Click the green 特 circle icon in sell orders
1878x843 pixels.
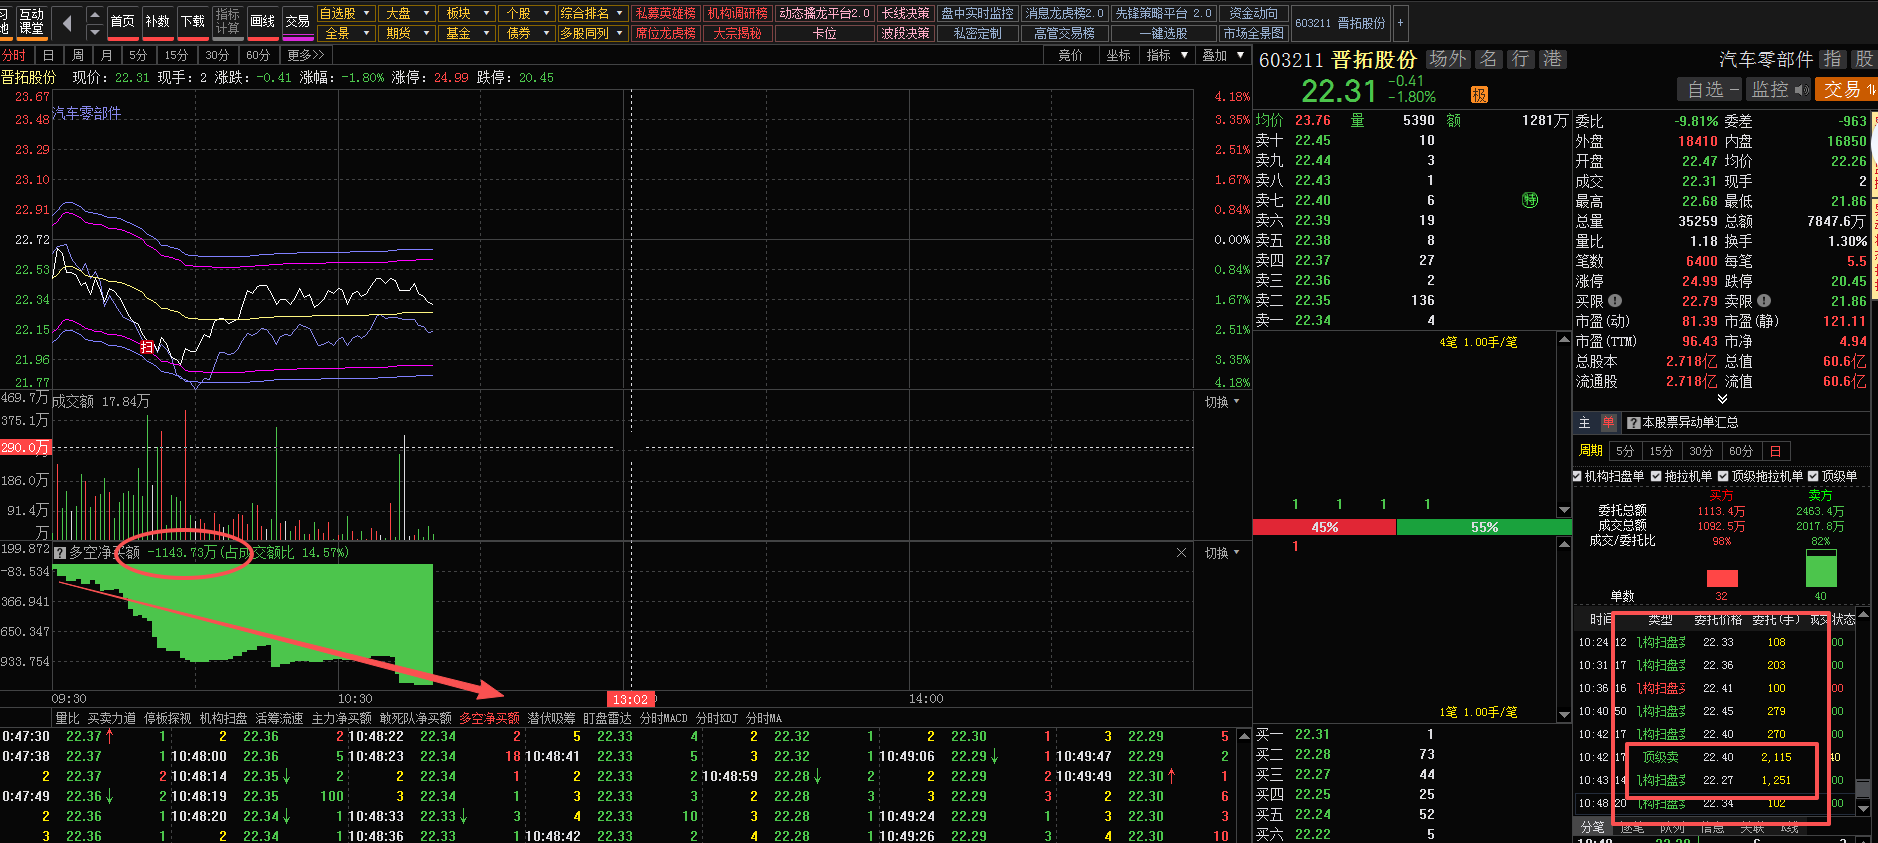(1529, 200)
